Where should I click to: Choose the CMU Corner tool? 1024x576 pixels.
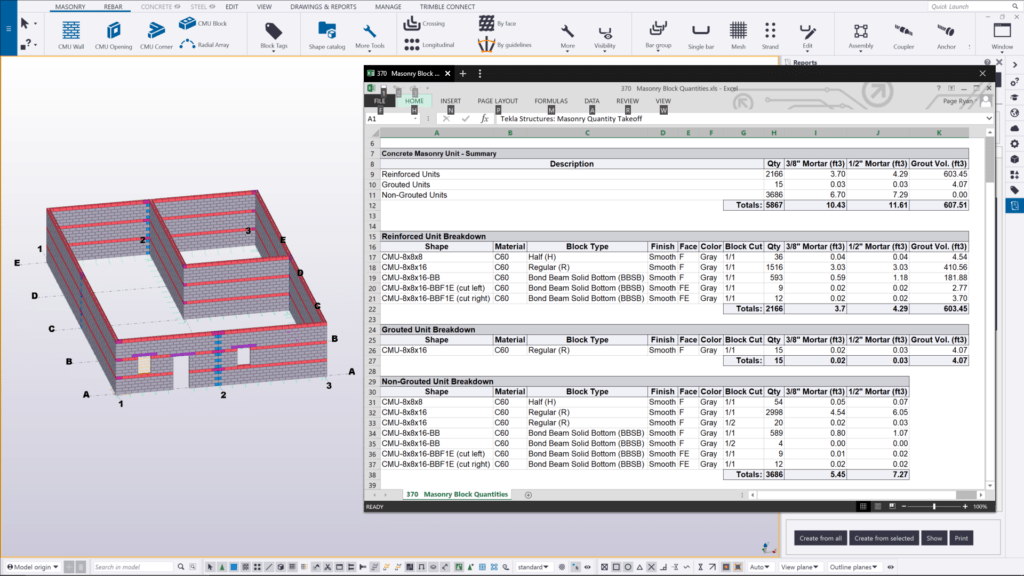pos(156,34)
